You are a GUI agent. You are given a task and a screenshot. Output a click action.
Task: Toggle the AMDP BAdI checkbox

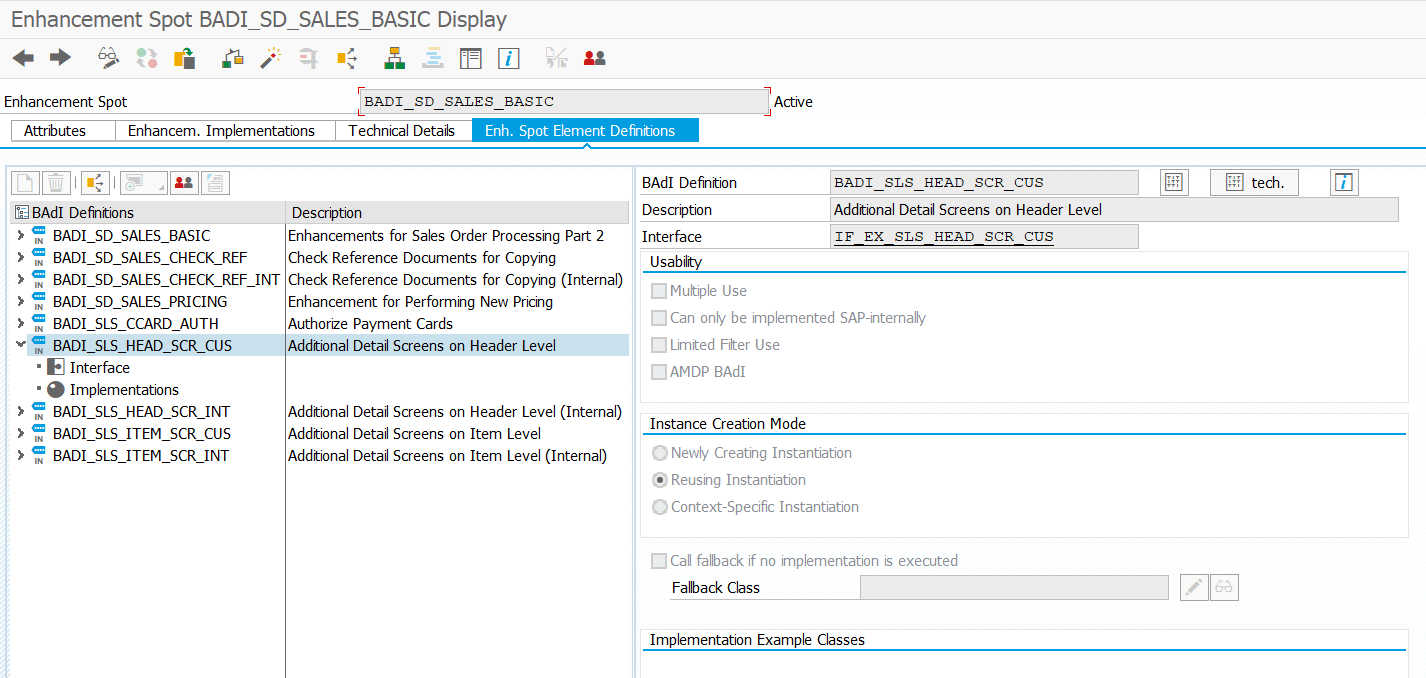659,372
